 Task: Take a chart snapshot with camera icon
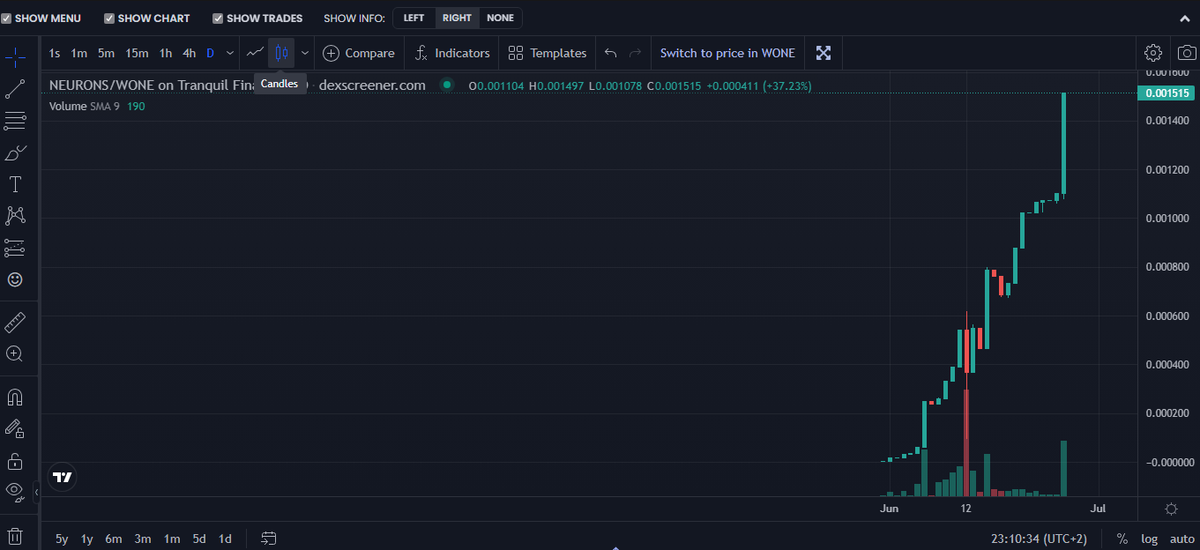[1185, 53]
